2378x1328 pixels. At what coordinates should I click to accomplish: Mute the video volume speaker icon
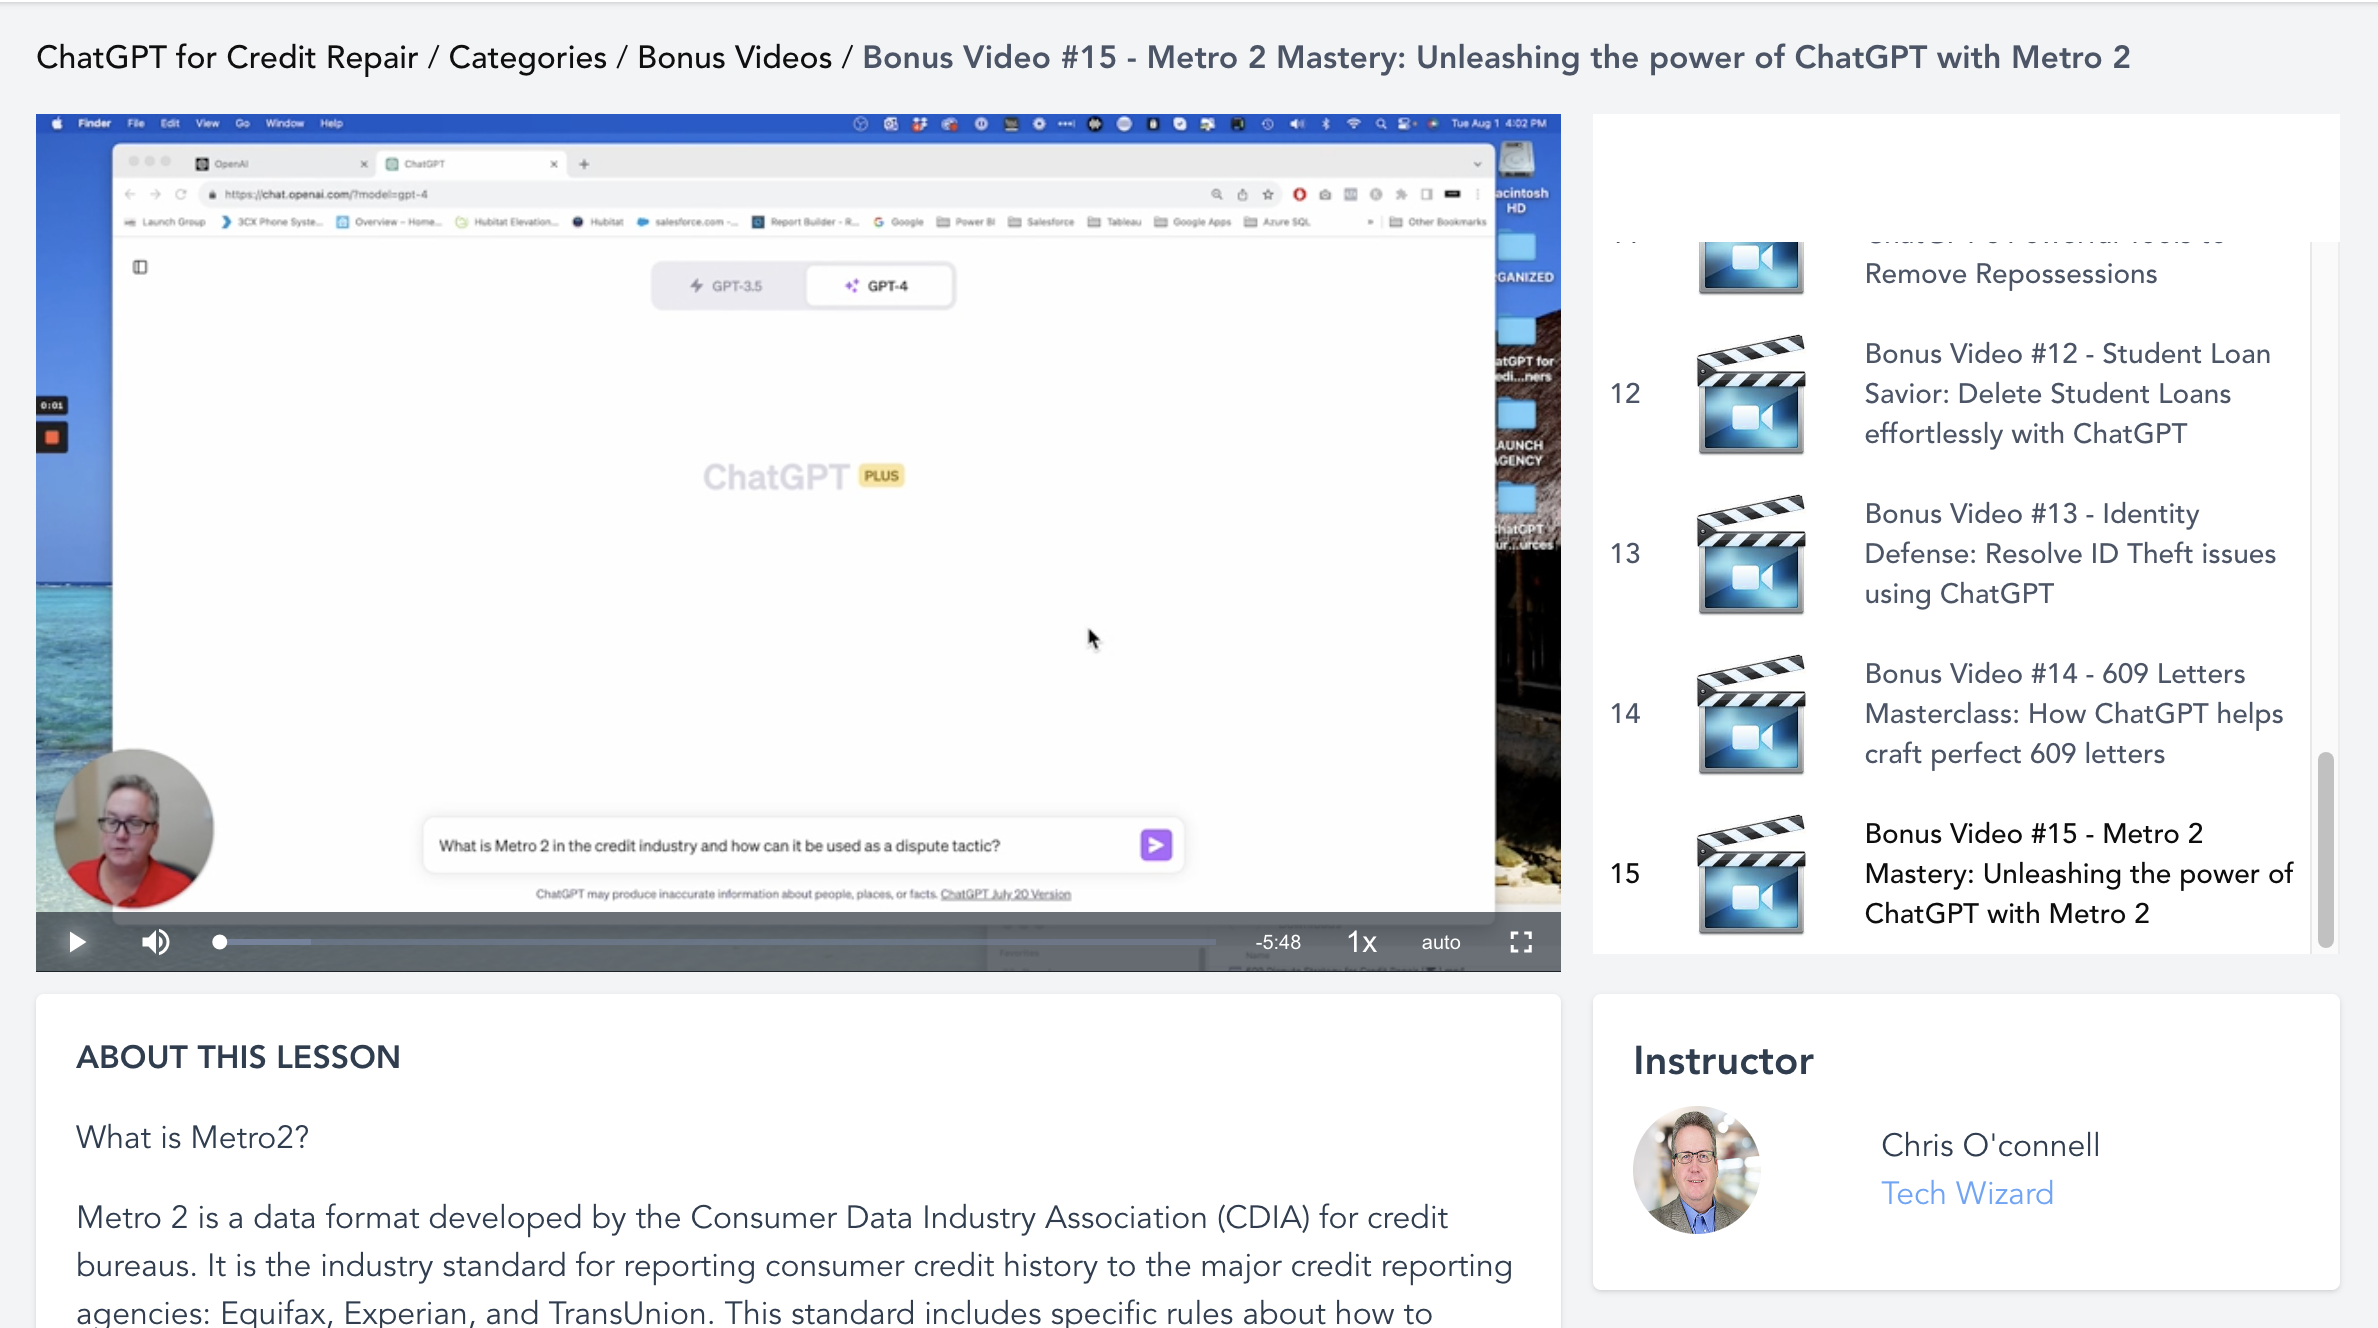coord(155,942)
